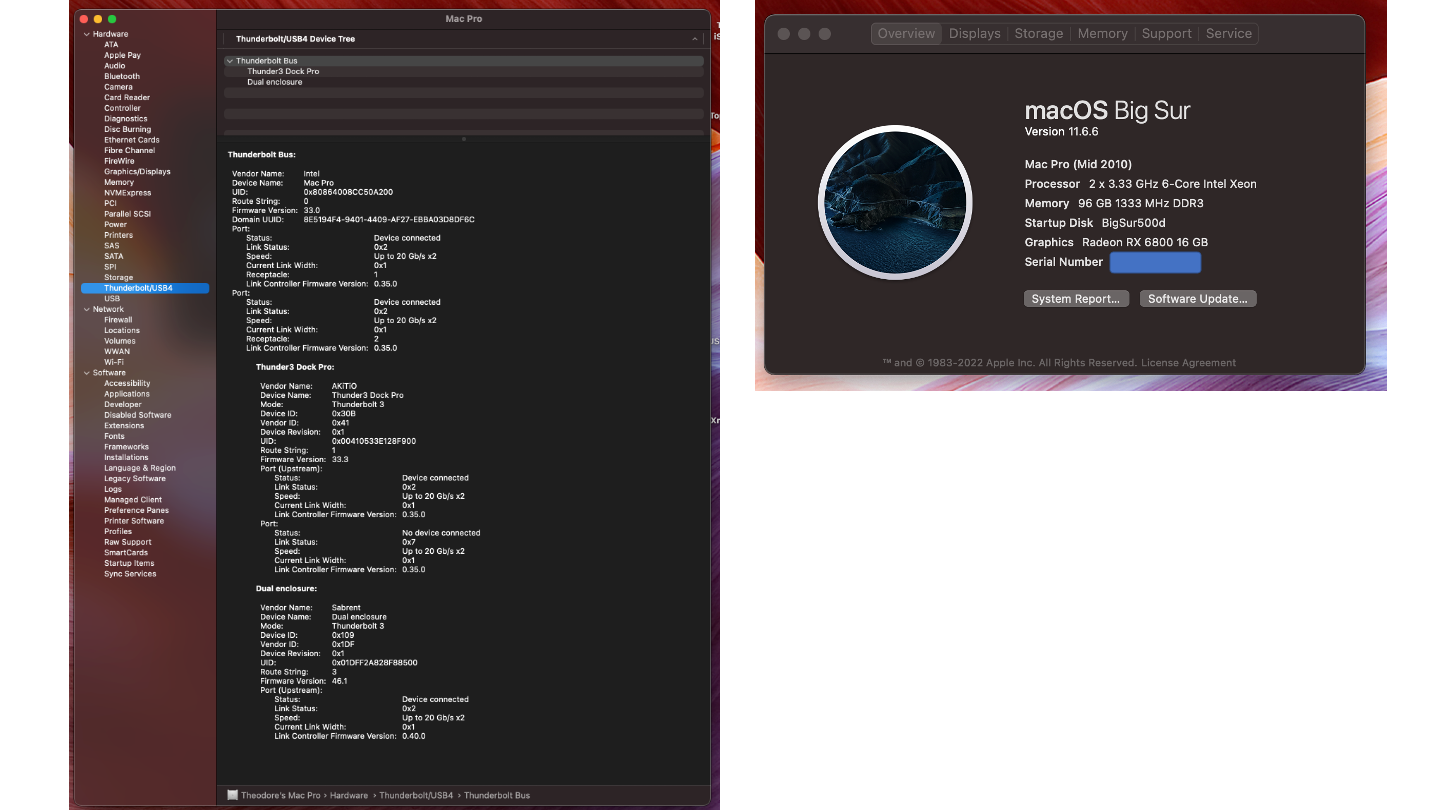Collapse the Hardware section in sidebar
Image resolution: width=1440 pixels, height=810 pixels.
tap(86, 34)
